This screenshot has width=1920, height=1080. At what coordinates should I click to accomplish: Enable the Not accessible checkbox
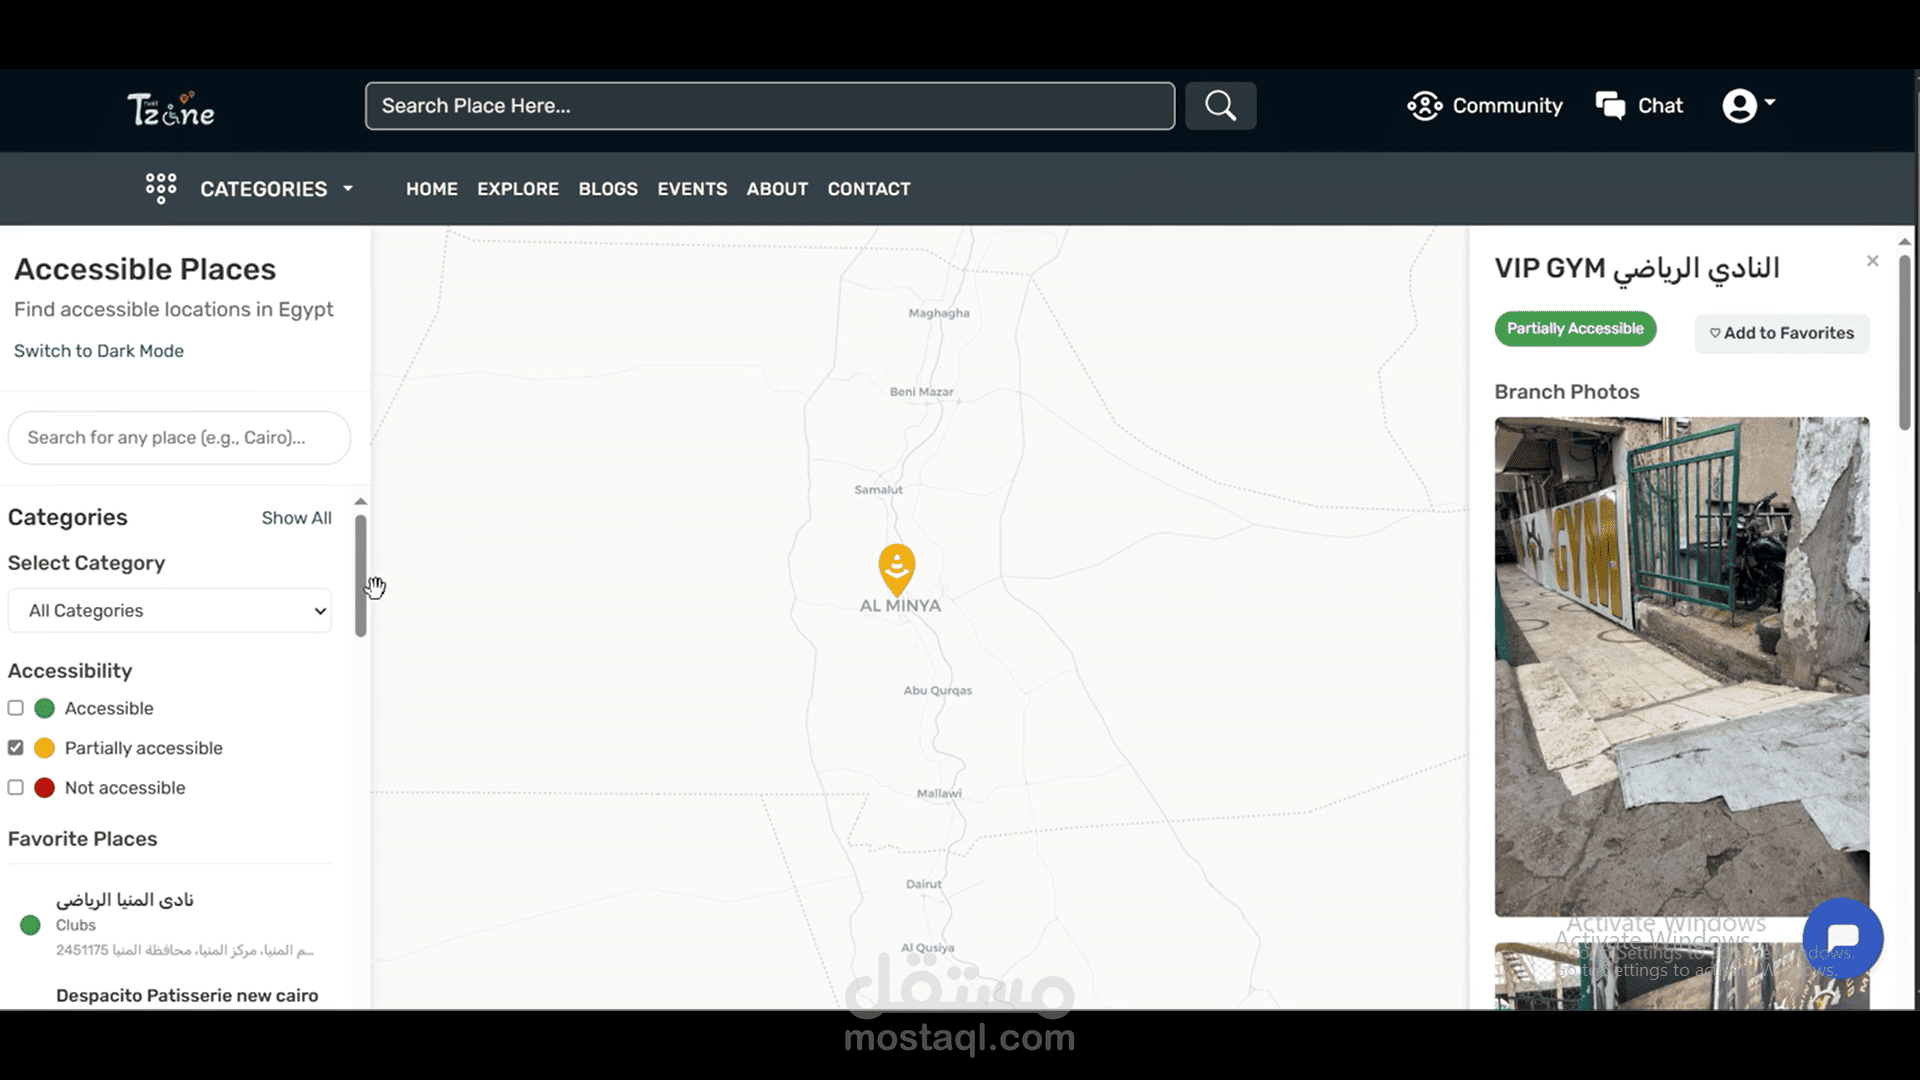(15, 788)
